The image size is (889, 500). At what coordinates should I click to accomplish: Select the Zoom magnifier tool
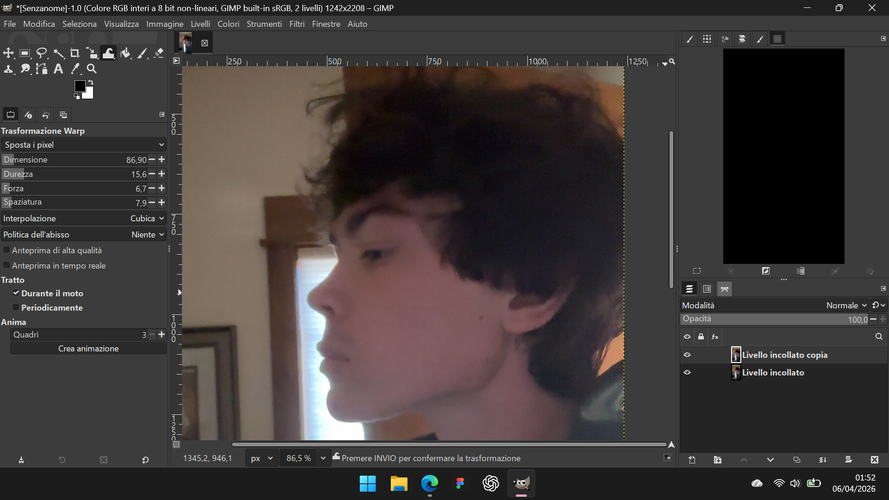click(x=92, y=69)
